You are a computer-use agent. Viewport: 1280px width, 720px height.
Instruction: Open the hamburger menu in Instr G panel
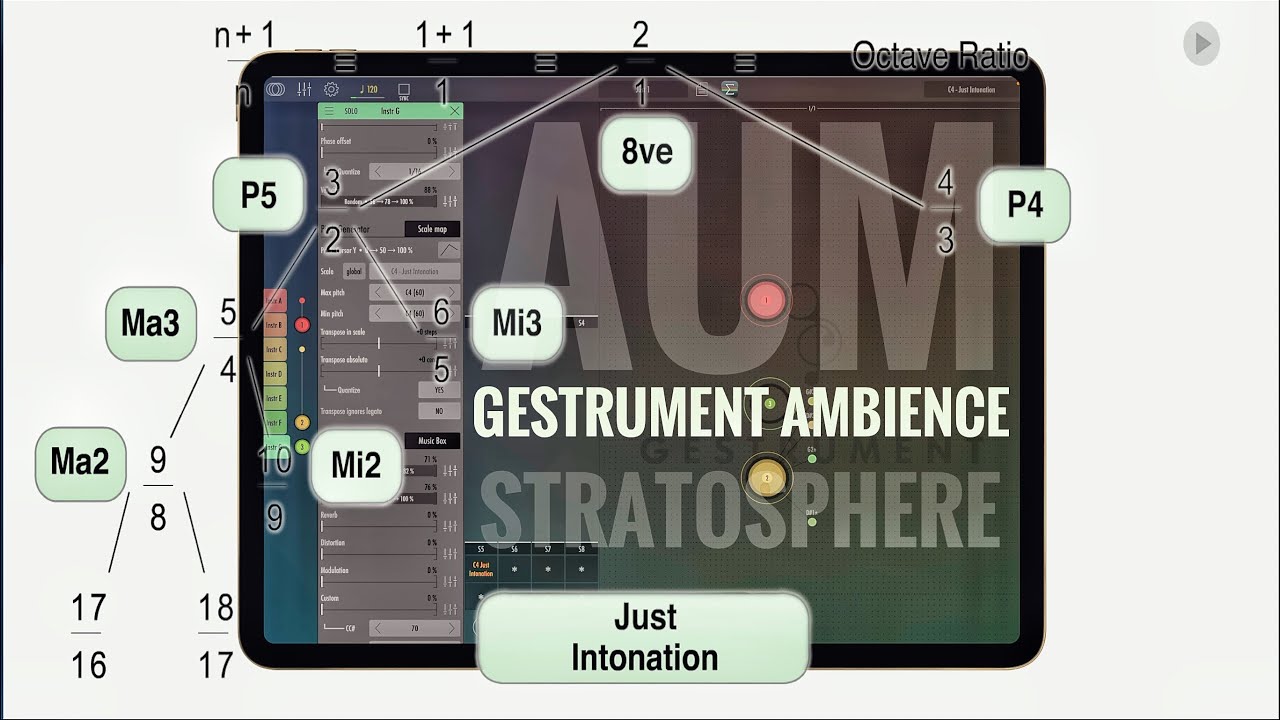click(329, 111)
